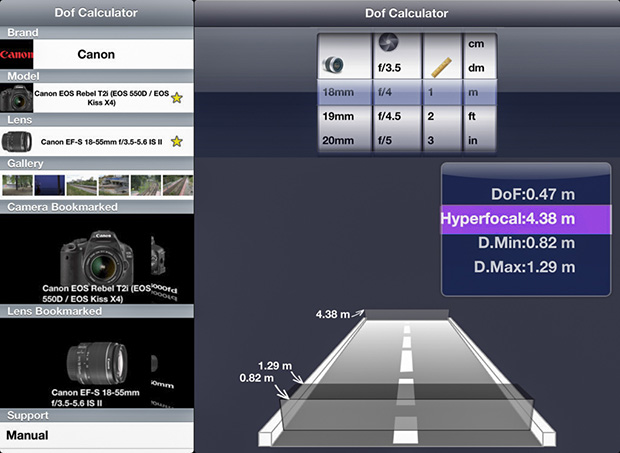This screenshot has height=453, width=620.
Task: Choose distance 3 on the distance wheel
Action: 431,140
